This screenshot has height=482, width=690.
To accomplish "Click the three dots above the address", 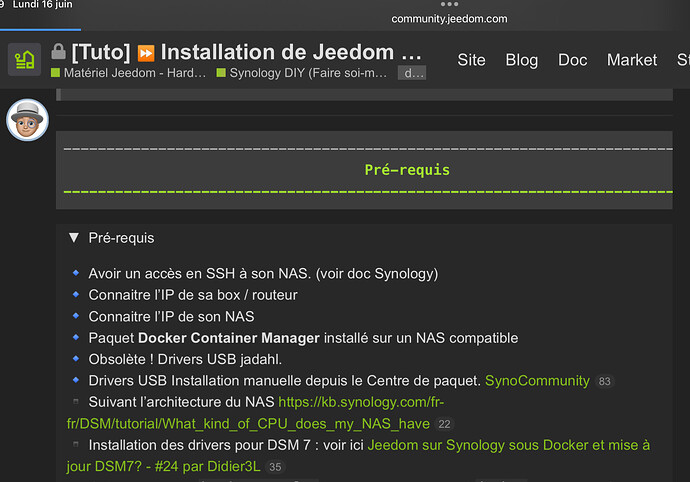I will tap(449, 4).
